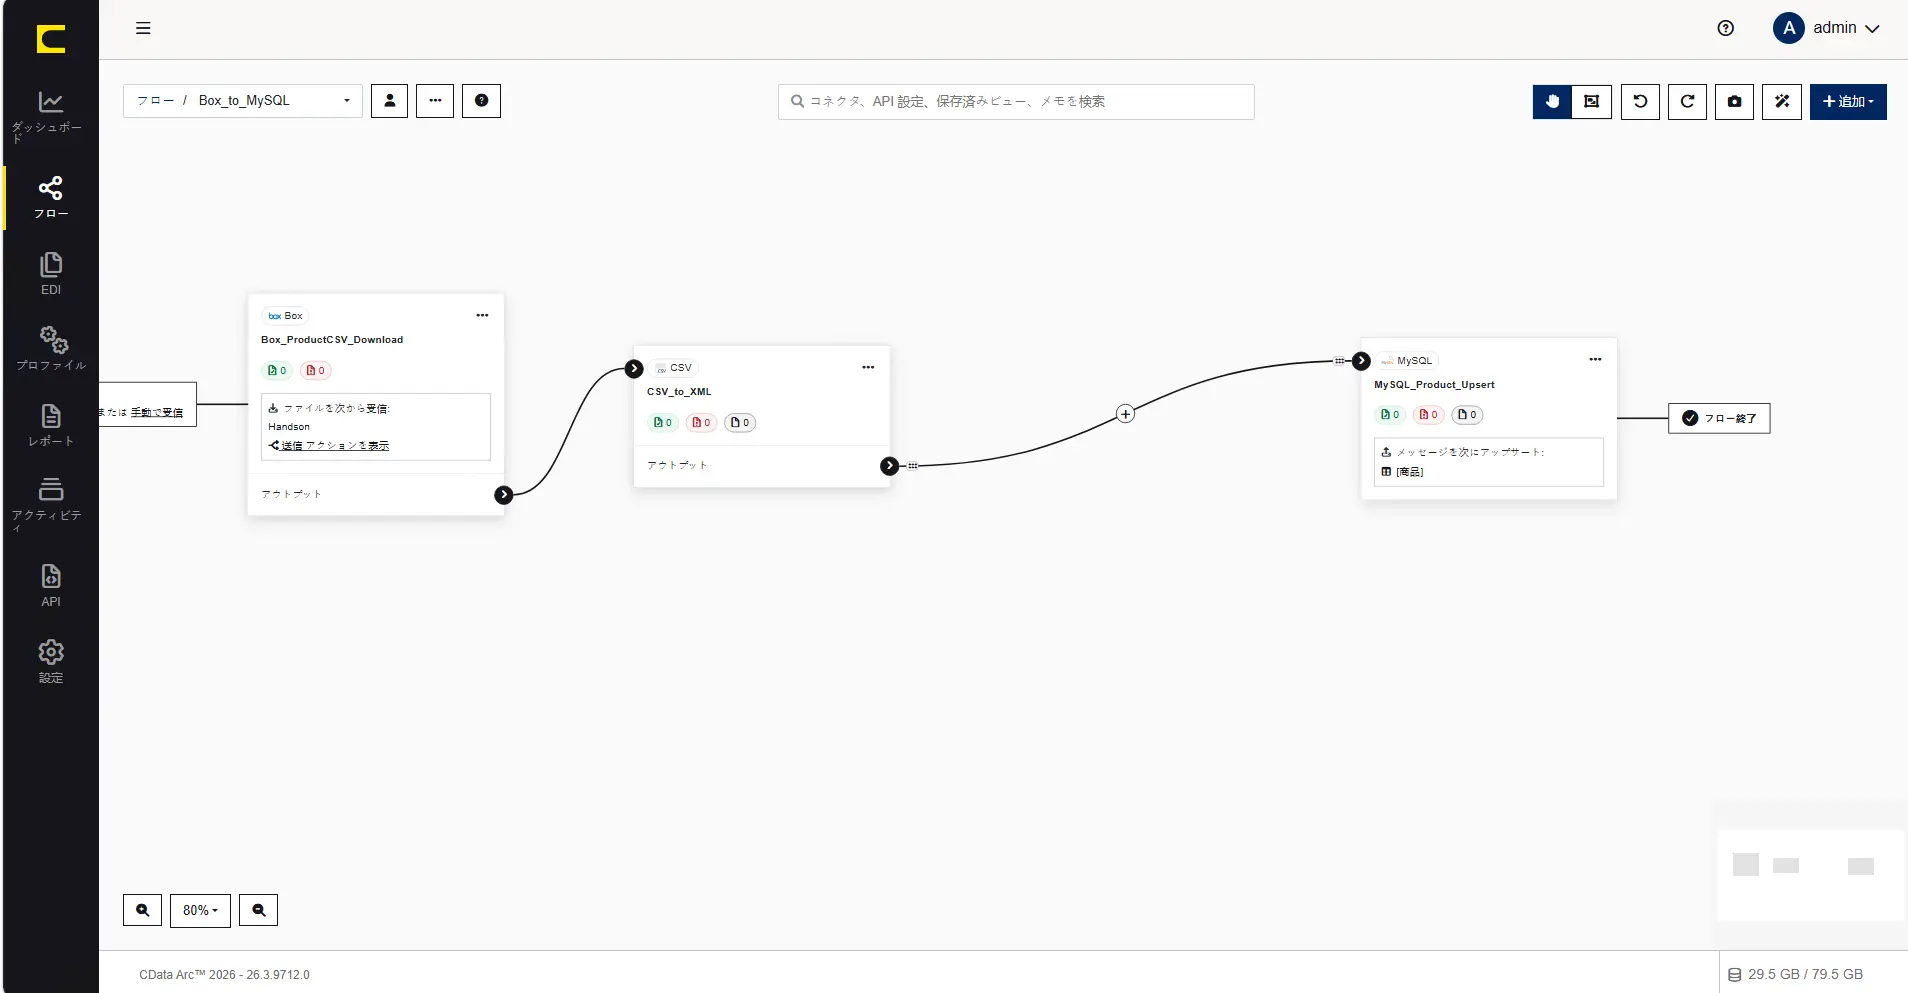
Task: Click the [商品] table name
Action: pos(1410,472)
